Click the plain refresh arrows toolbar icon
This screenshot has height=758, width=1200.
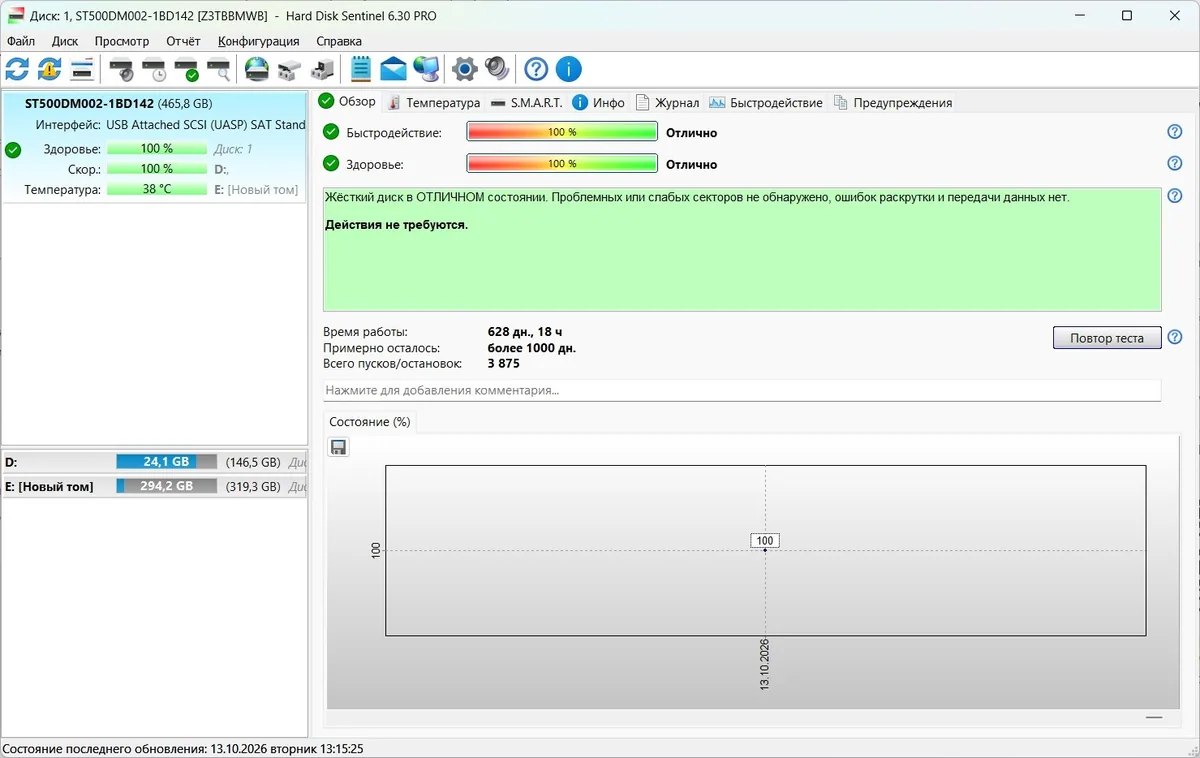(x=17, y=69)
